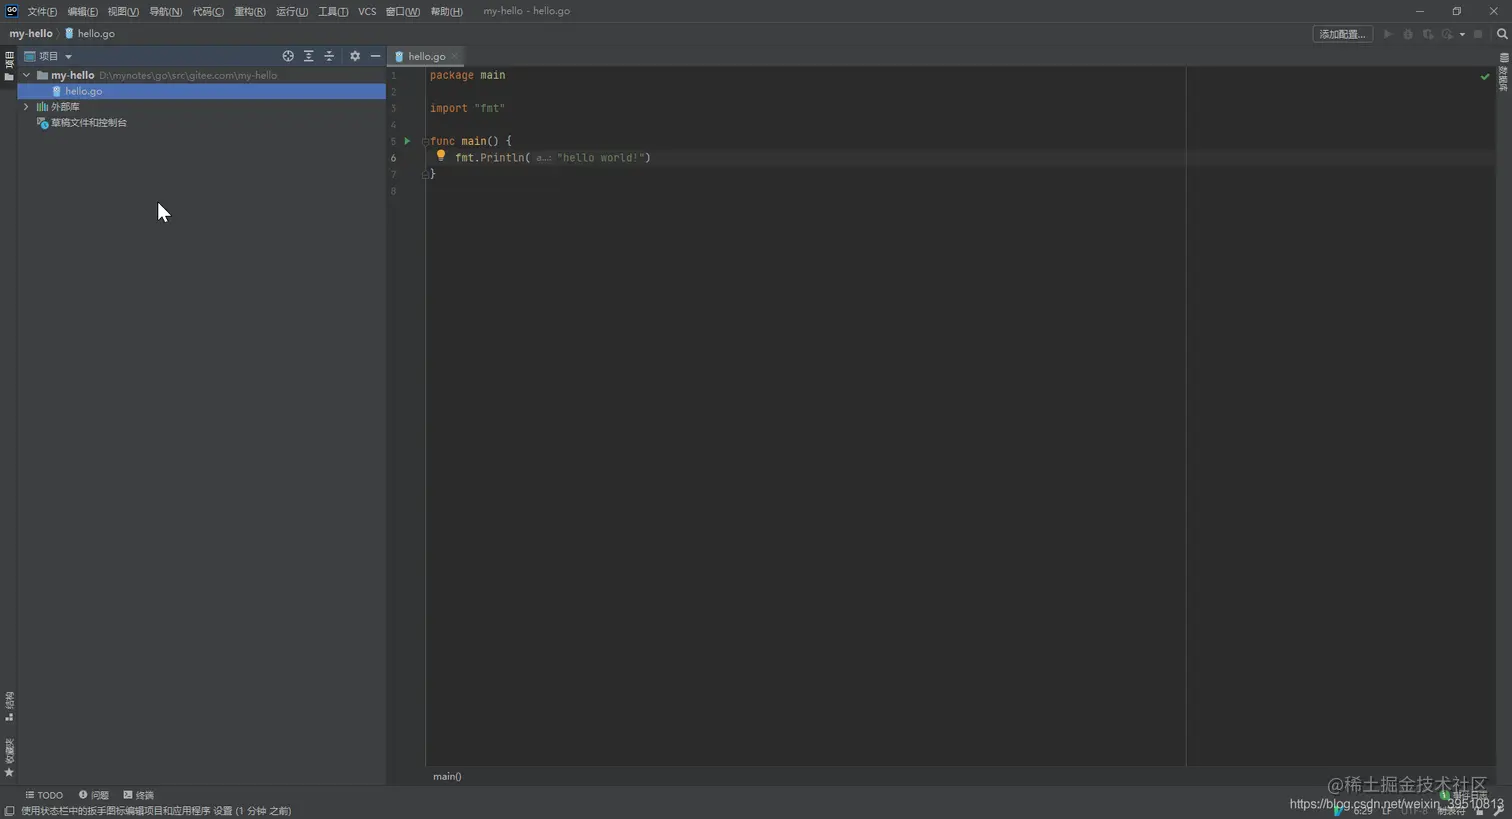Open the Database side panel on right edge

tap(1503, 73)
